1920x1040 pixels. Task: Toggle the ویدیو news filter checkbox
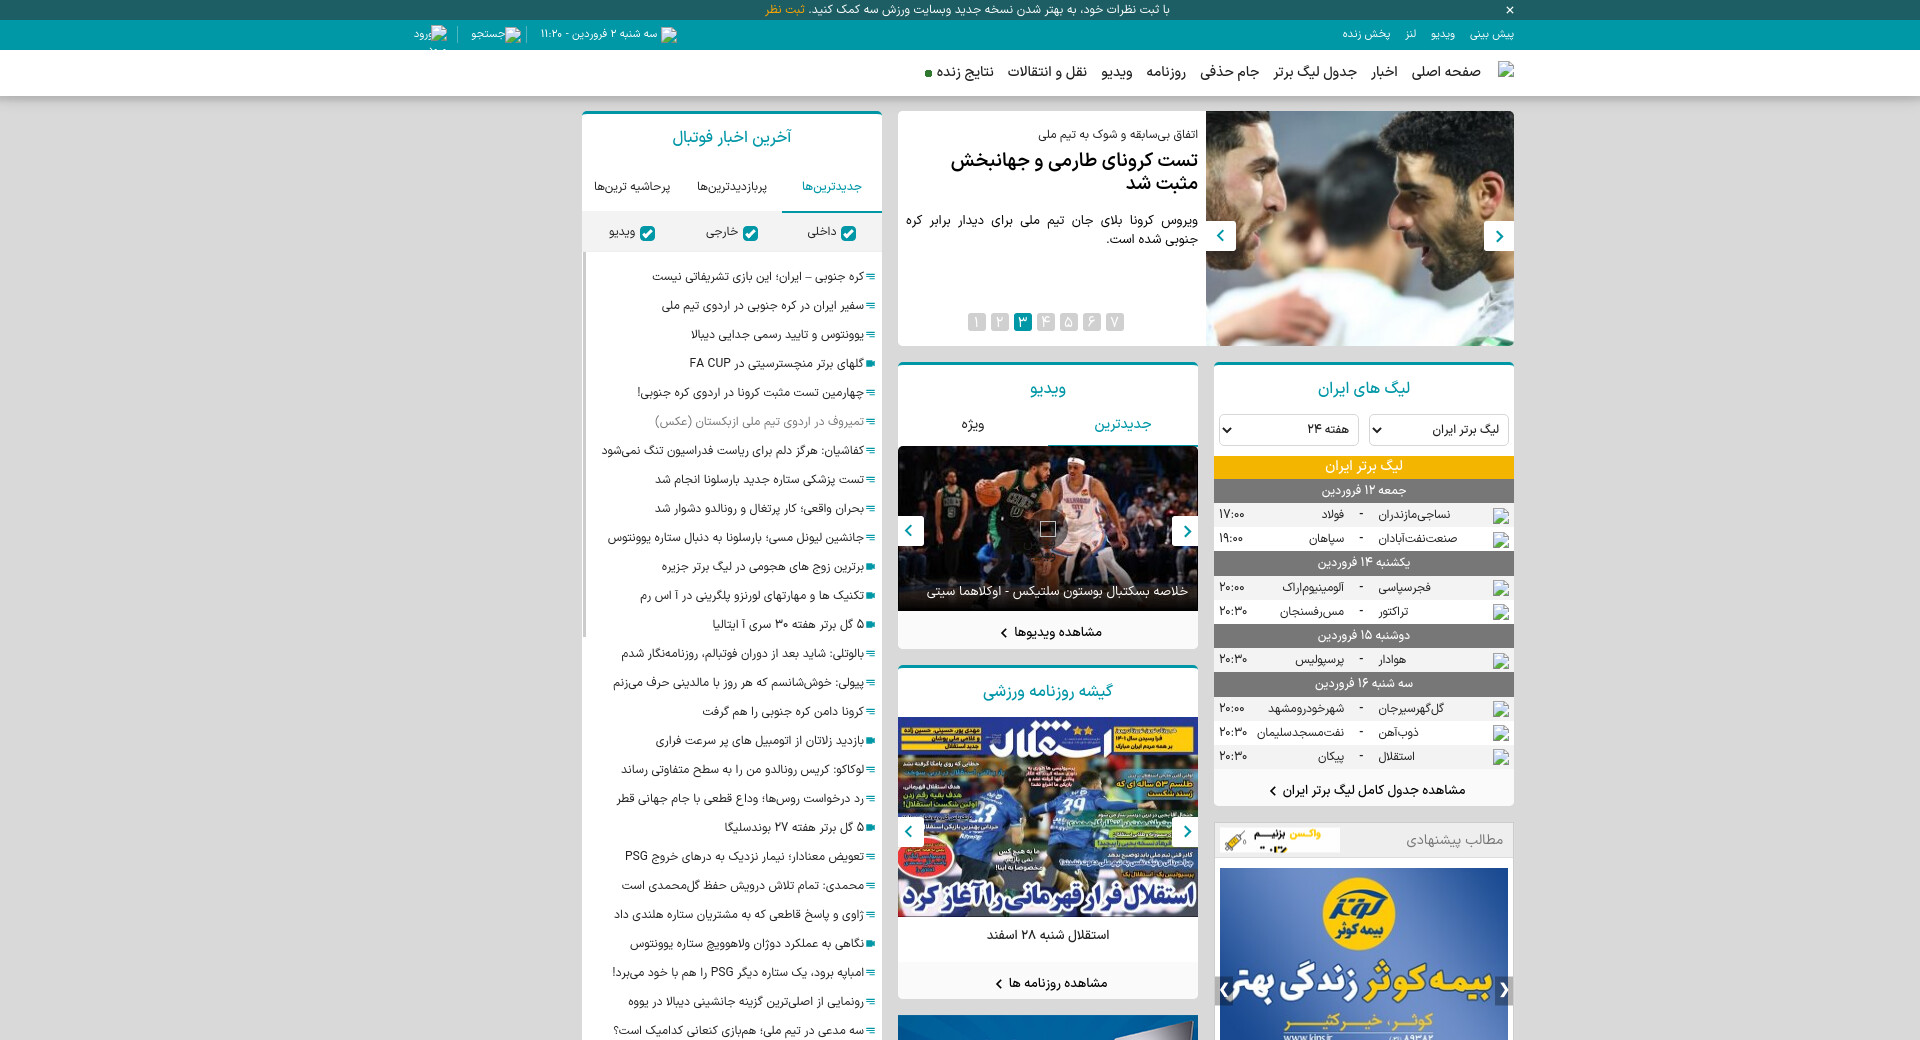(x=647, y=233)
